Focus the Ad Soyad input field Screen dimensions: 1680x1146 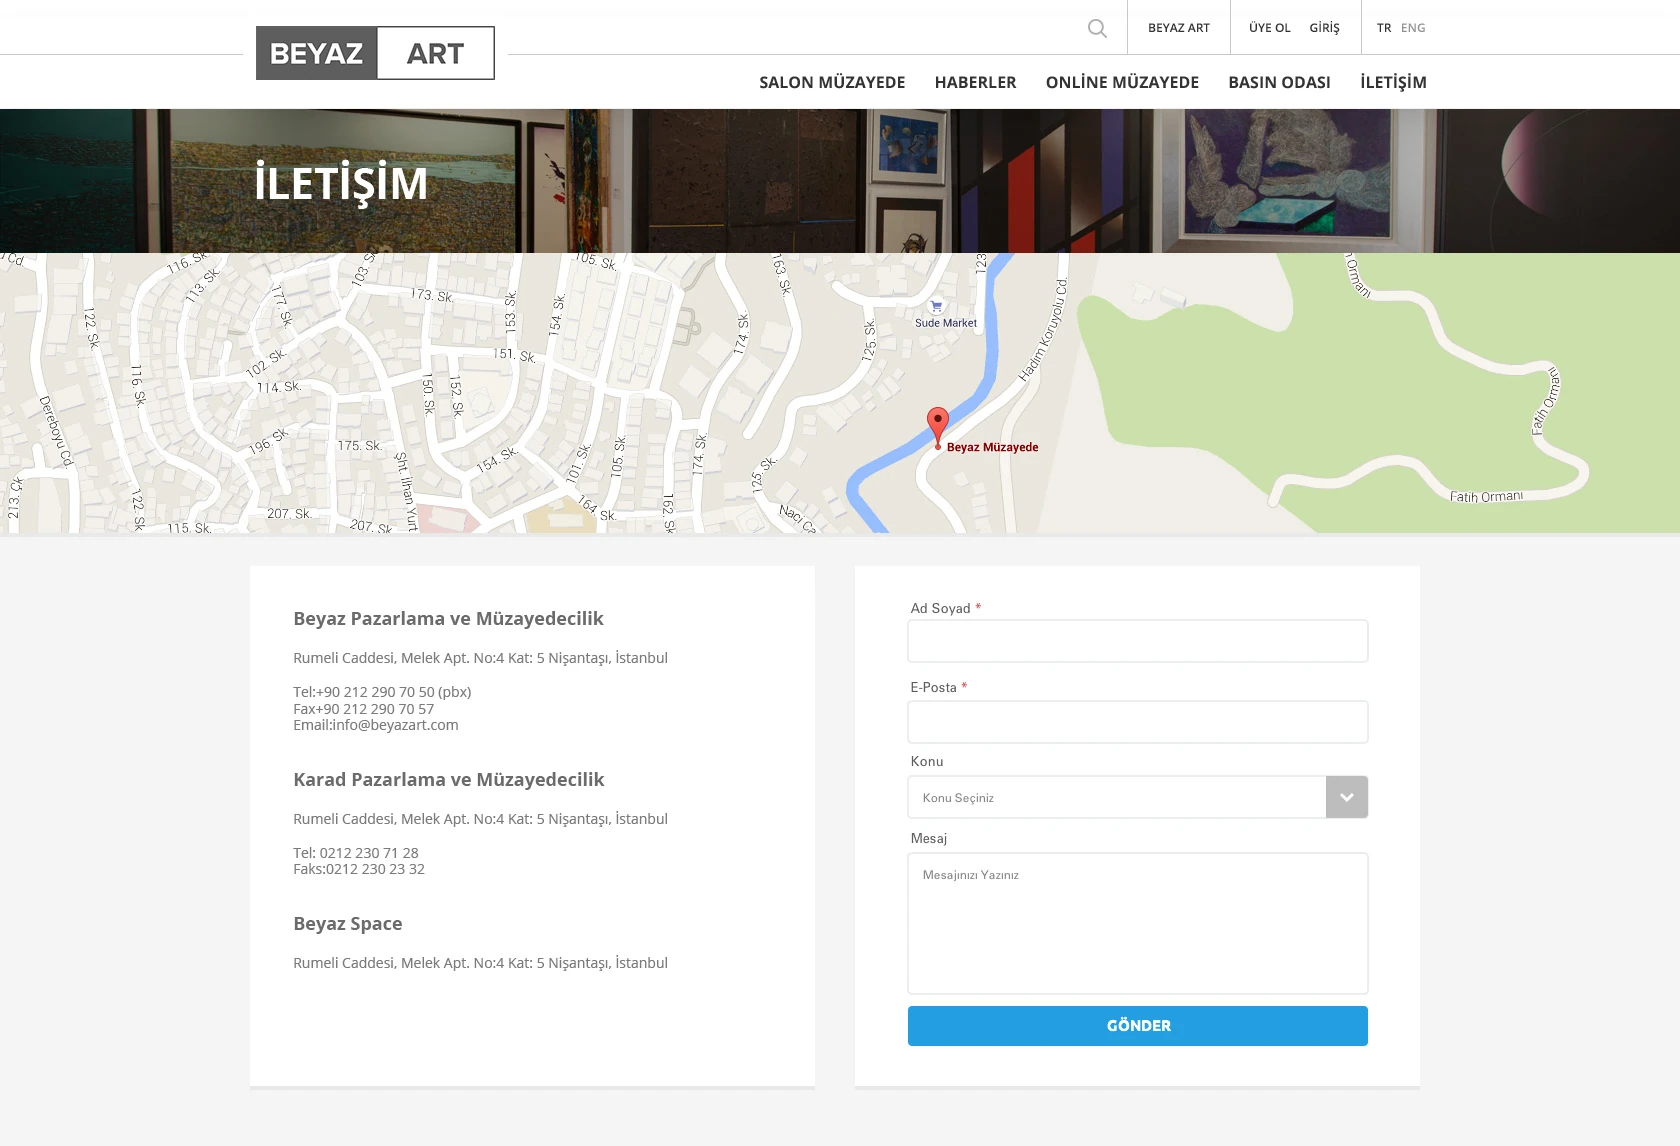(x=1138, y=641)
